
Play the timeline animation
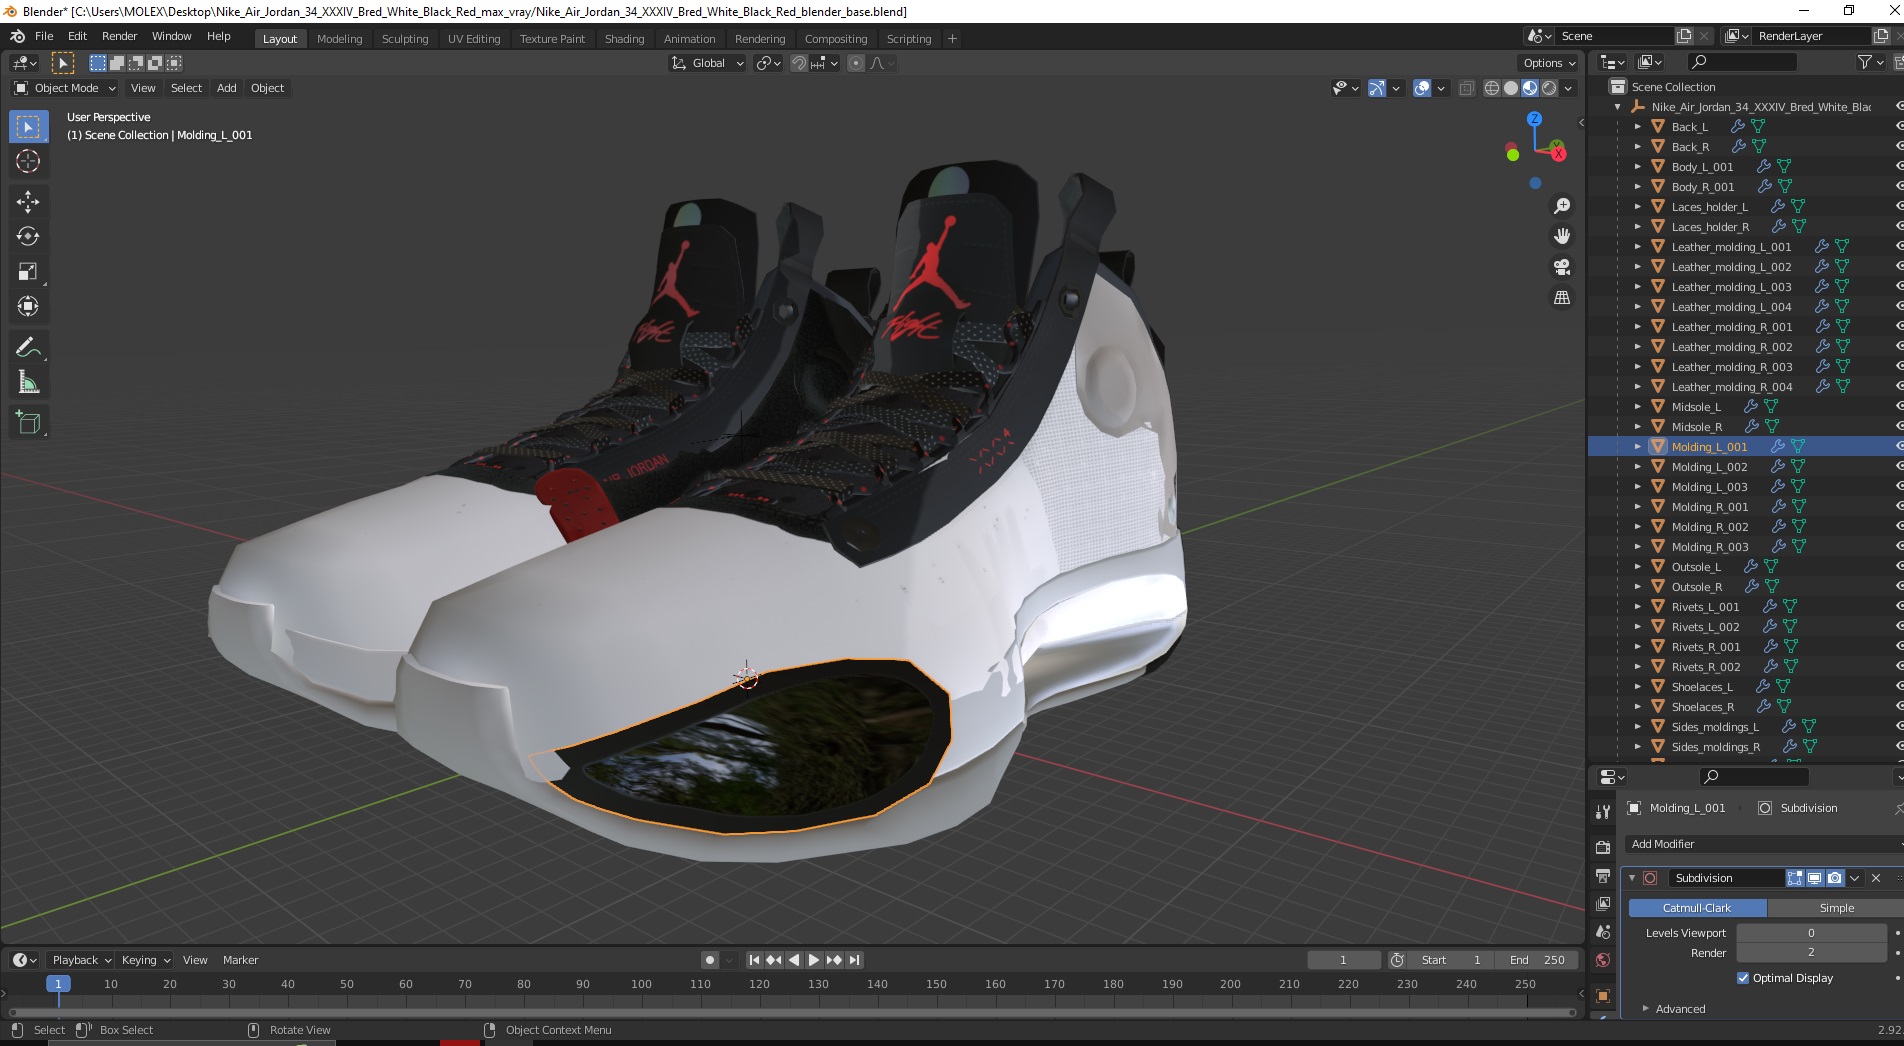pyautogui.click(x=814, y=960)
